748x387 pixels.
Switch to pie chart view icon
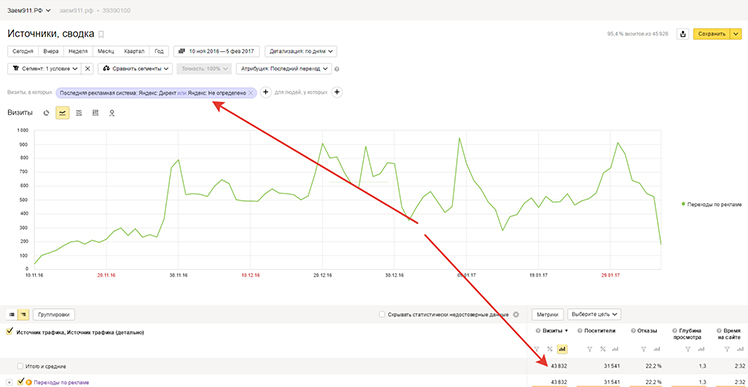tap(46, 113)
